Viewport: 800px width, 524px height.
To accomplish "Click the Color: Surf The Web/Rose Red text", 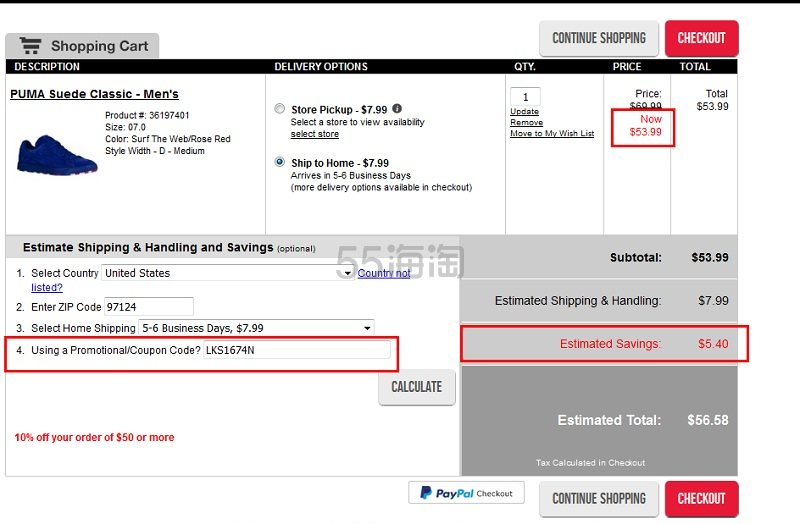I will tap(168, 139).
